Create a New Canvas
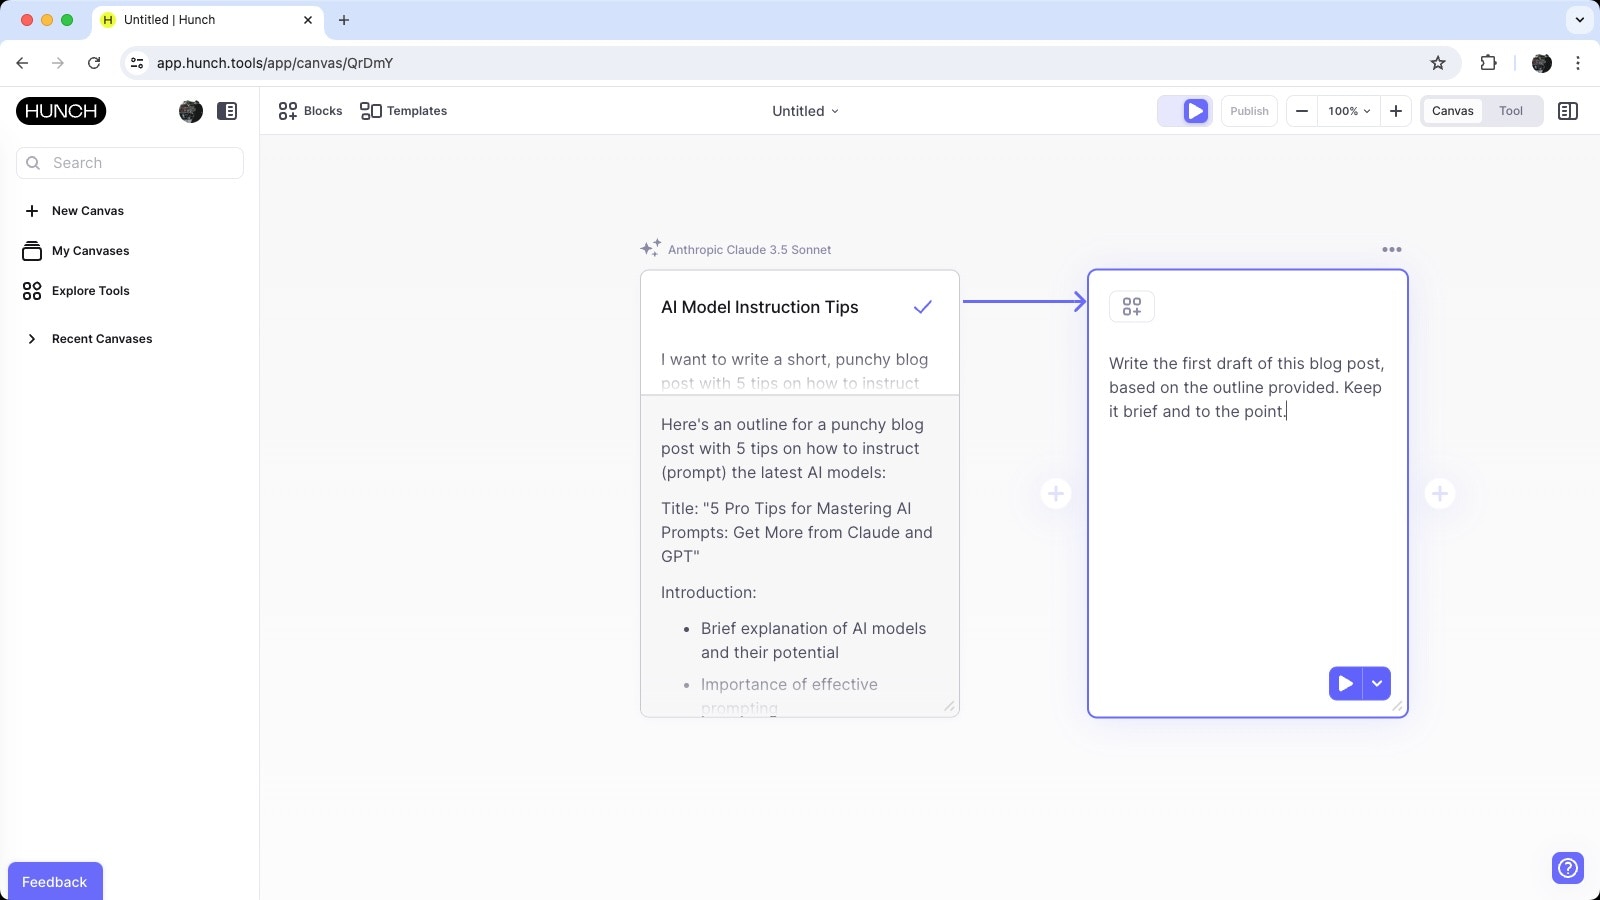This screenshot has width=1600, height=900. pyautogui.click(x=87, y=210)
